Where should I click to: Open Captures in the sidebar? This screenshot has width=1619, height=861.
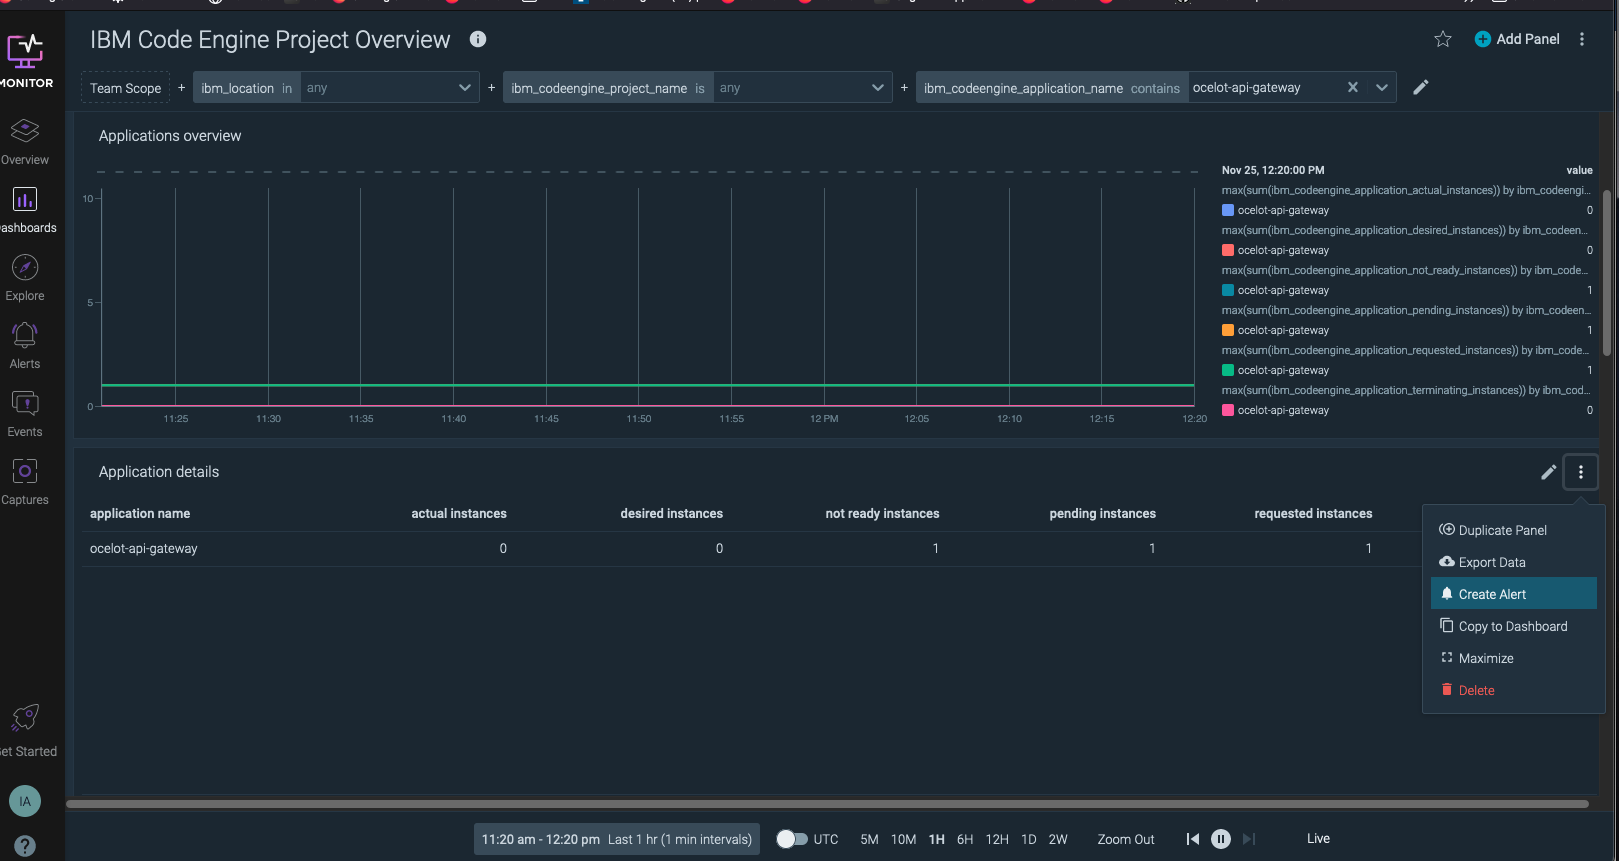point(25,482)
